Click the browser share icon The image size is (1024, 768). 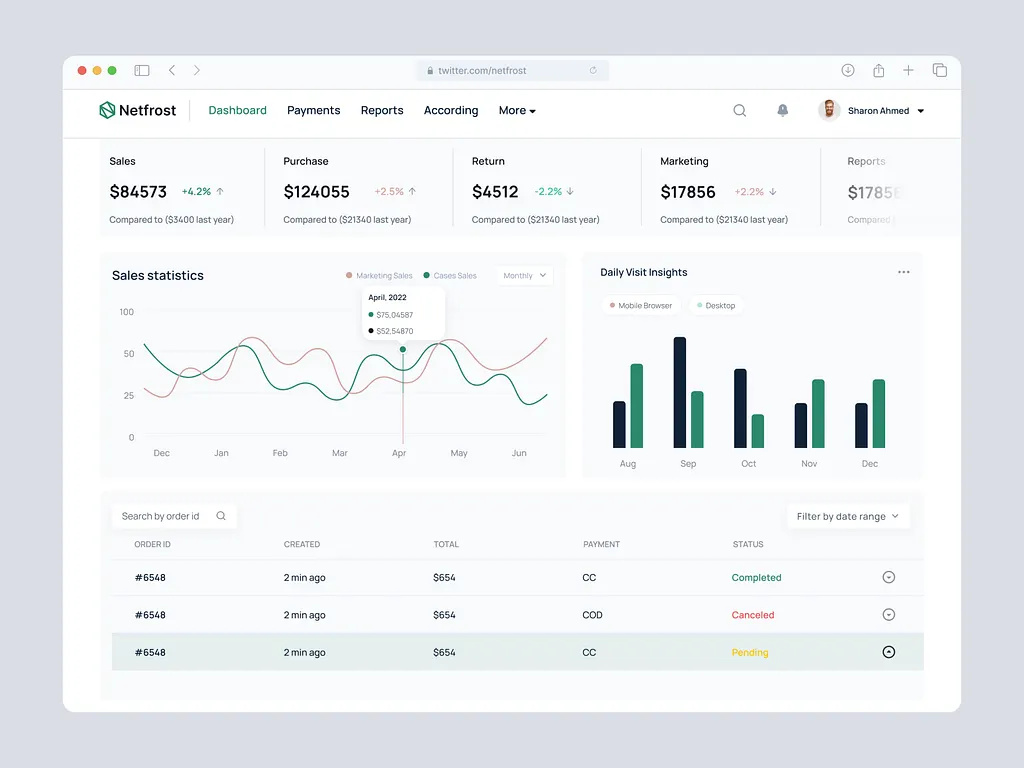click(878, 70)
